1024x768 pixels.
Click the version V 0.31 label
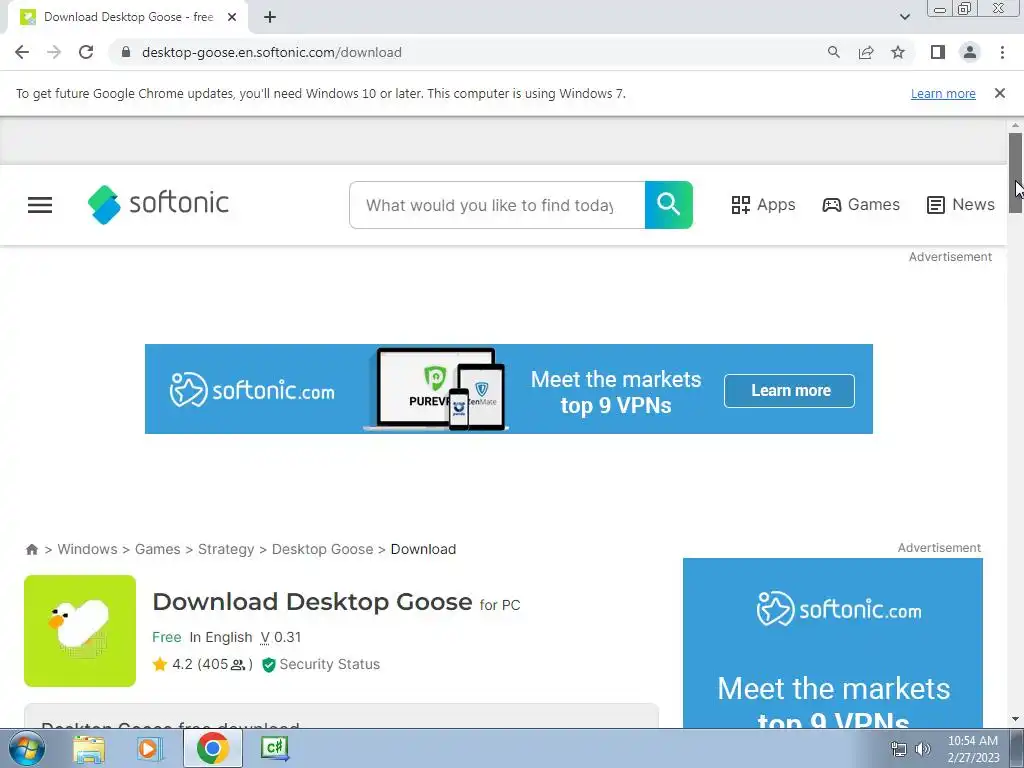[x=281, y=637]
